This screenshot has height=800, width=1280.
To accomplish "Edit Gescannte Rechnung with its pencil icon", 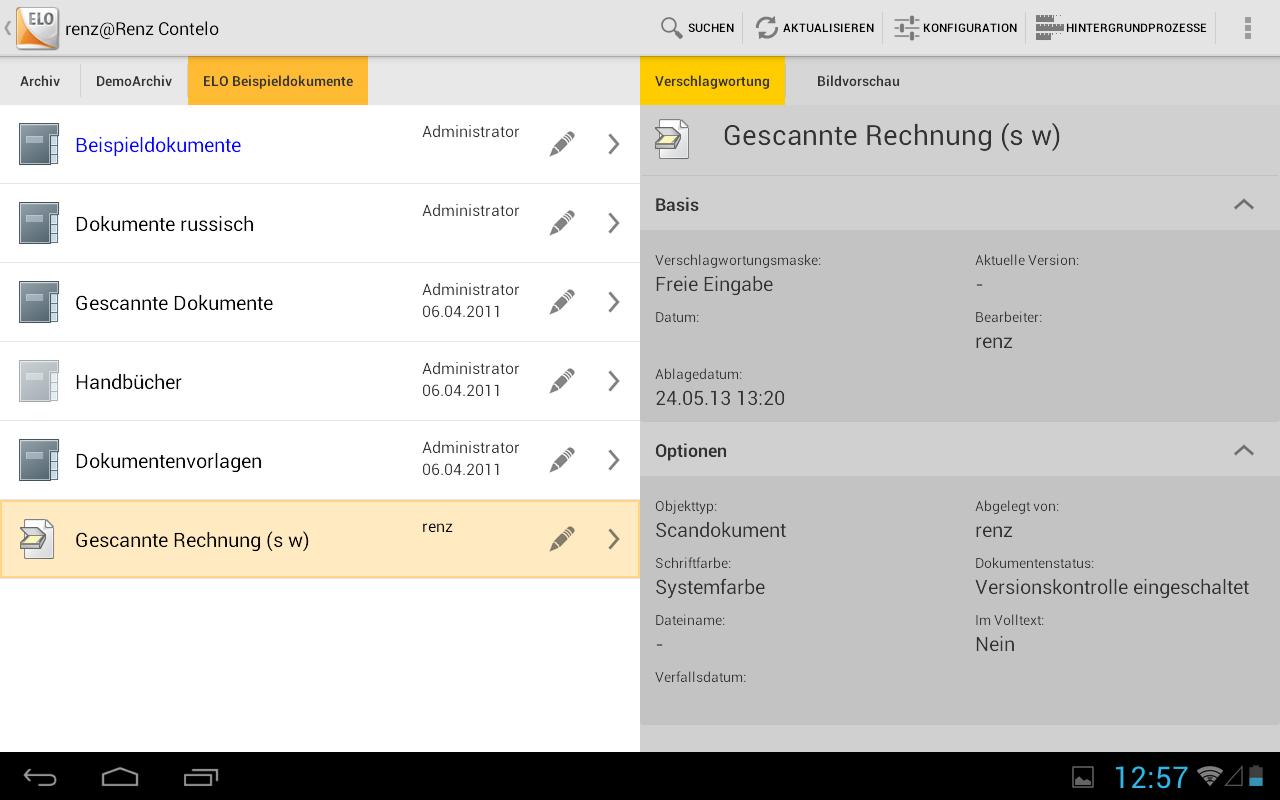I will pos(562,539).
